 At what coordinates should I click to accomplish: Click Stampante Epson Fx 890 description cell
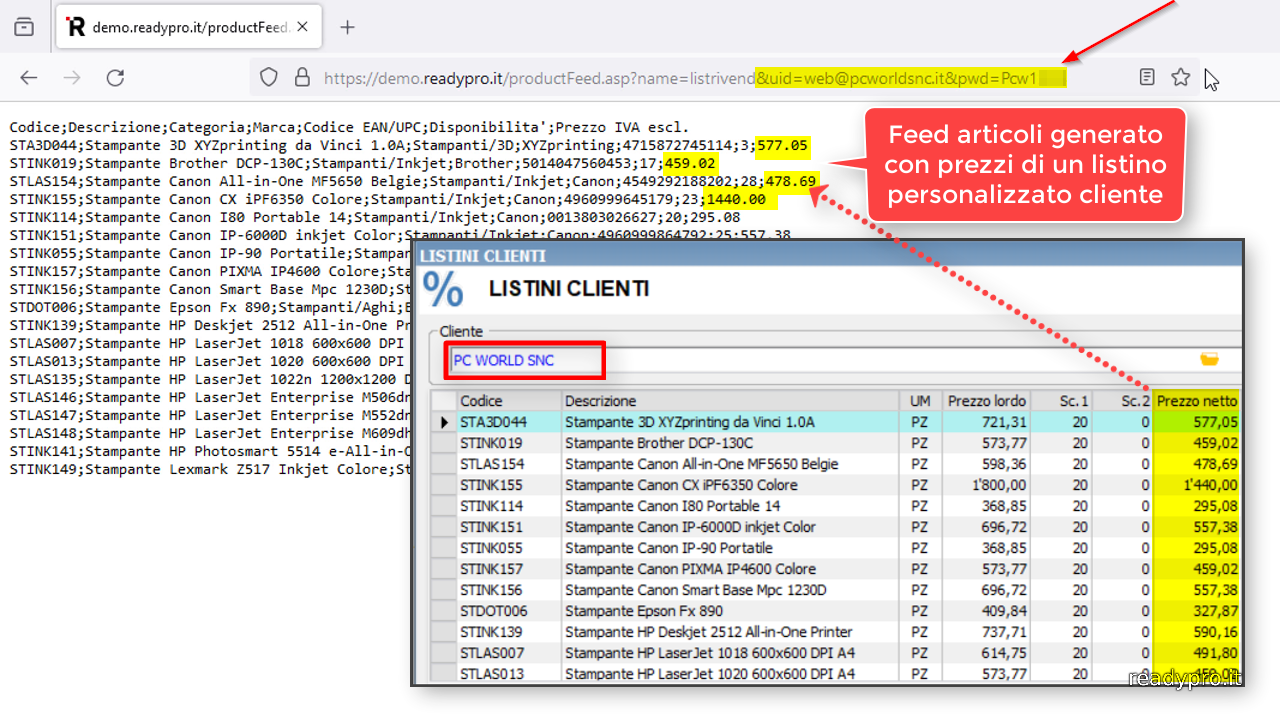point(730,611)
